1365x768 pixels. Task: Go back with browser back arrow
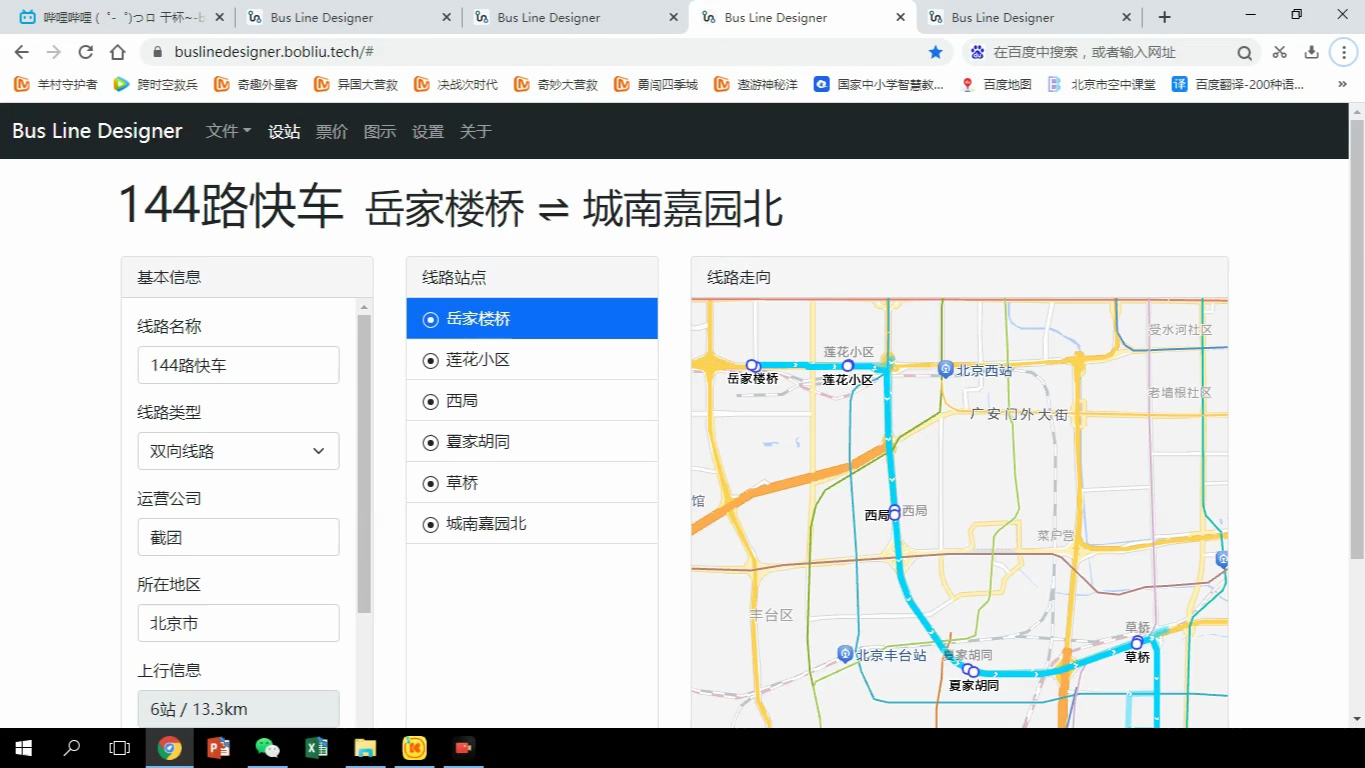point(22,52)
